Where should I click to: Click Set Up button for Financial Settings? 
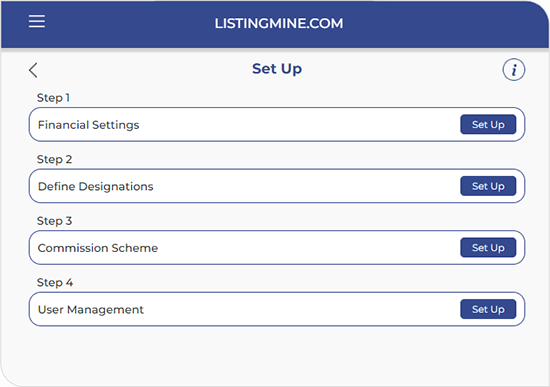488,124
